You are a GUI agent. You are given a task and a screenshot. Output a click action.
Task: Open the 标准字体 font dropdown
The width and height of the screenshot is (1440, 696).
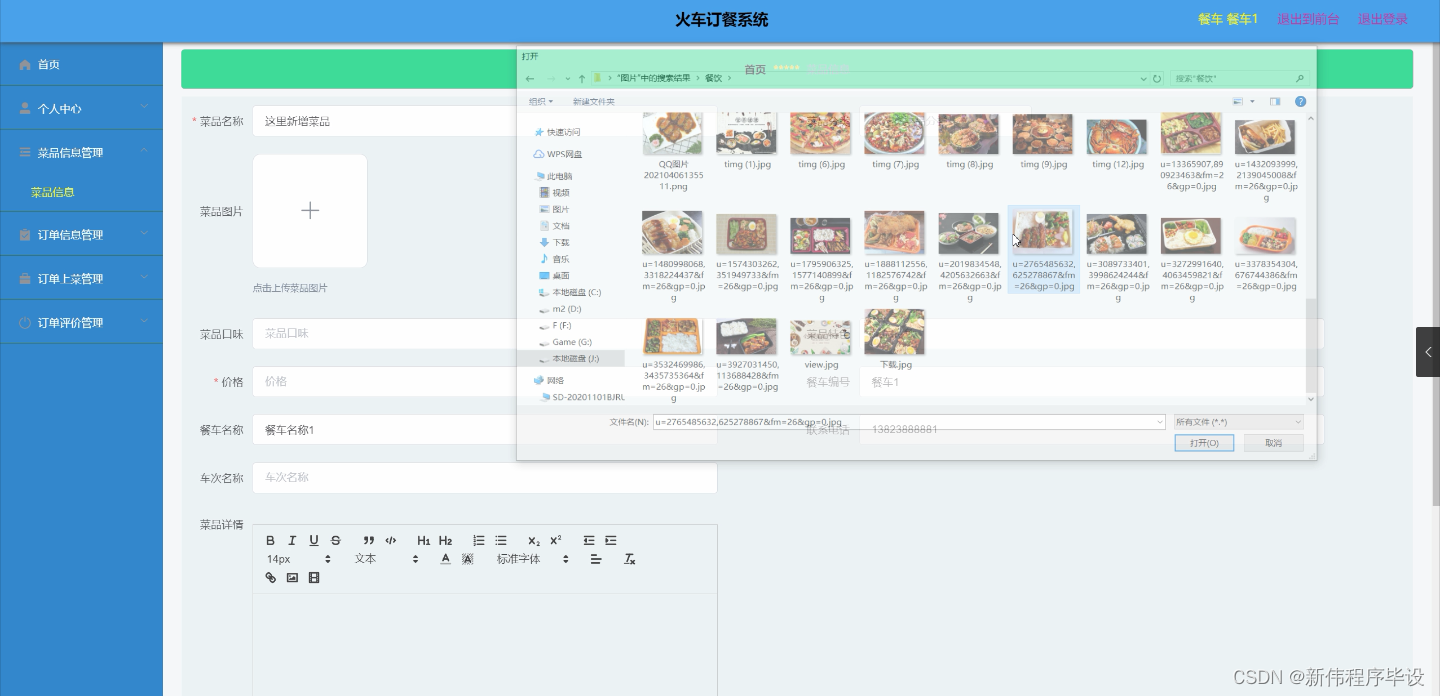pyautogui.click(x=533, y=559)
